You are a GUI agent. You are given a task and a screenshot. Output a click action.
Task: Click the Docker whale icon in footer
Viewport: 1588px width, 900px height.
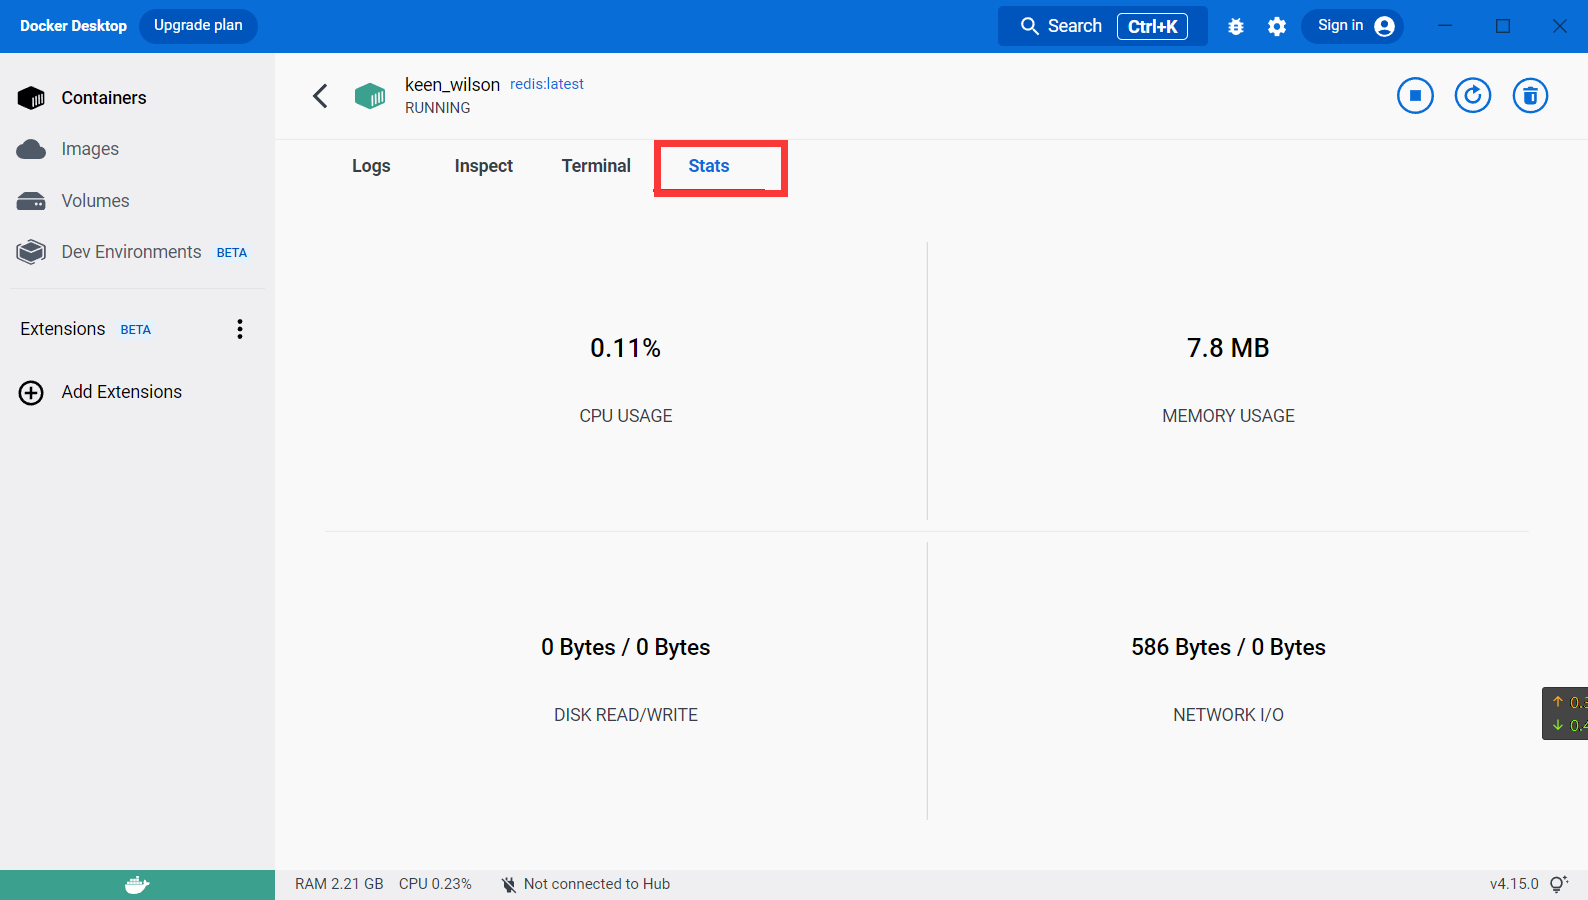coord(137,885)
